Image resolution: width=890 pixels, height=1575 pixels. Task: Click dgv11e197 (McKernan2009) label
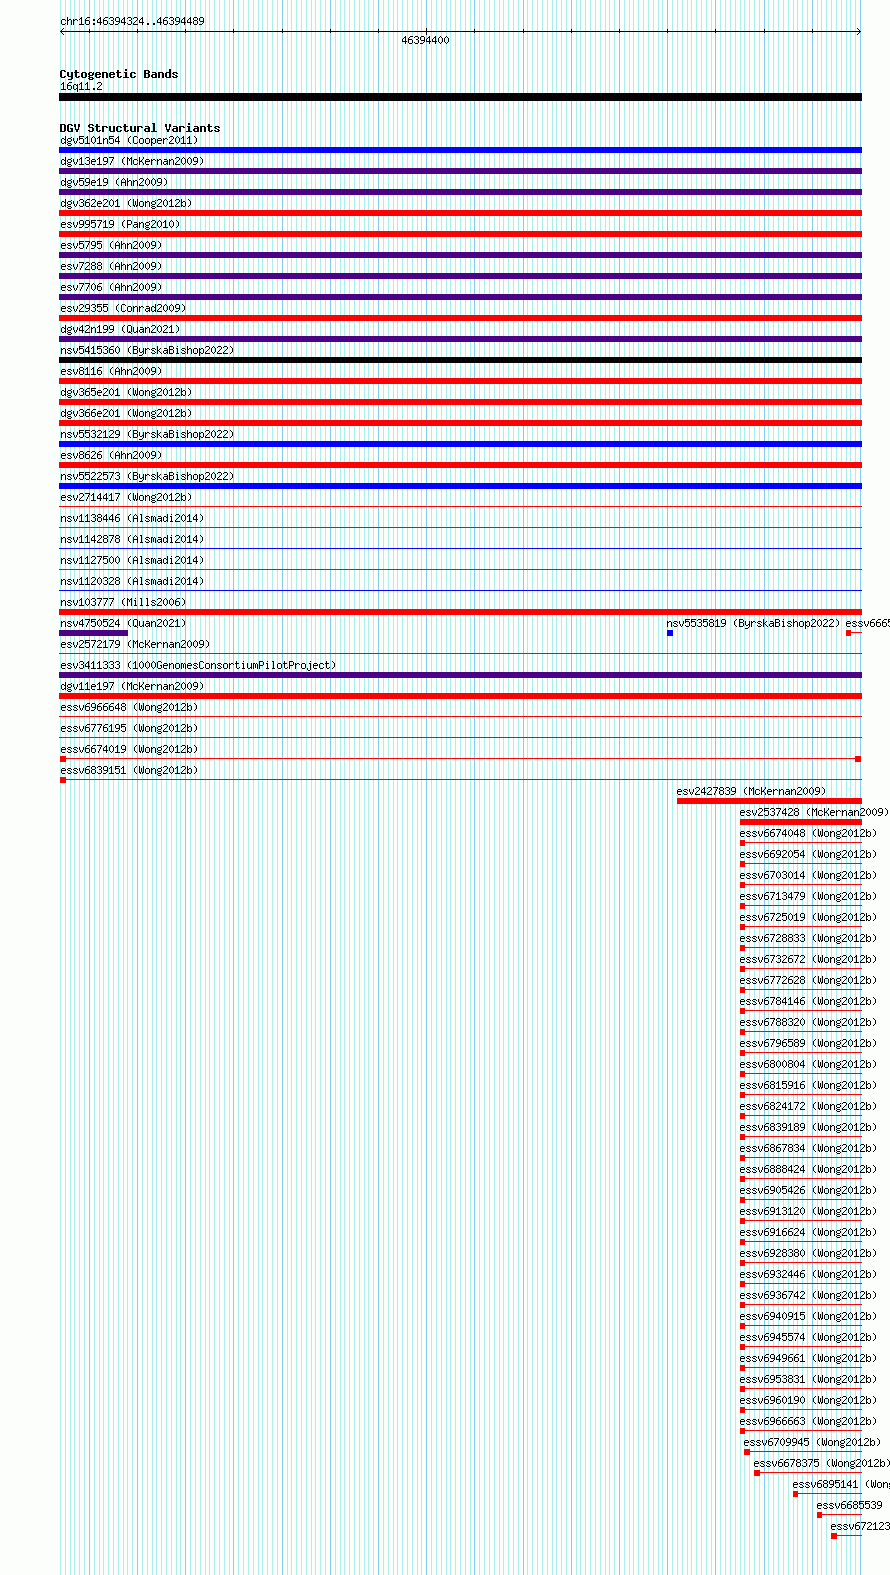pos(132,686)
